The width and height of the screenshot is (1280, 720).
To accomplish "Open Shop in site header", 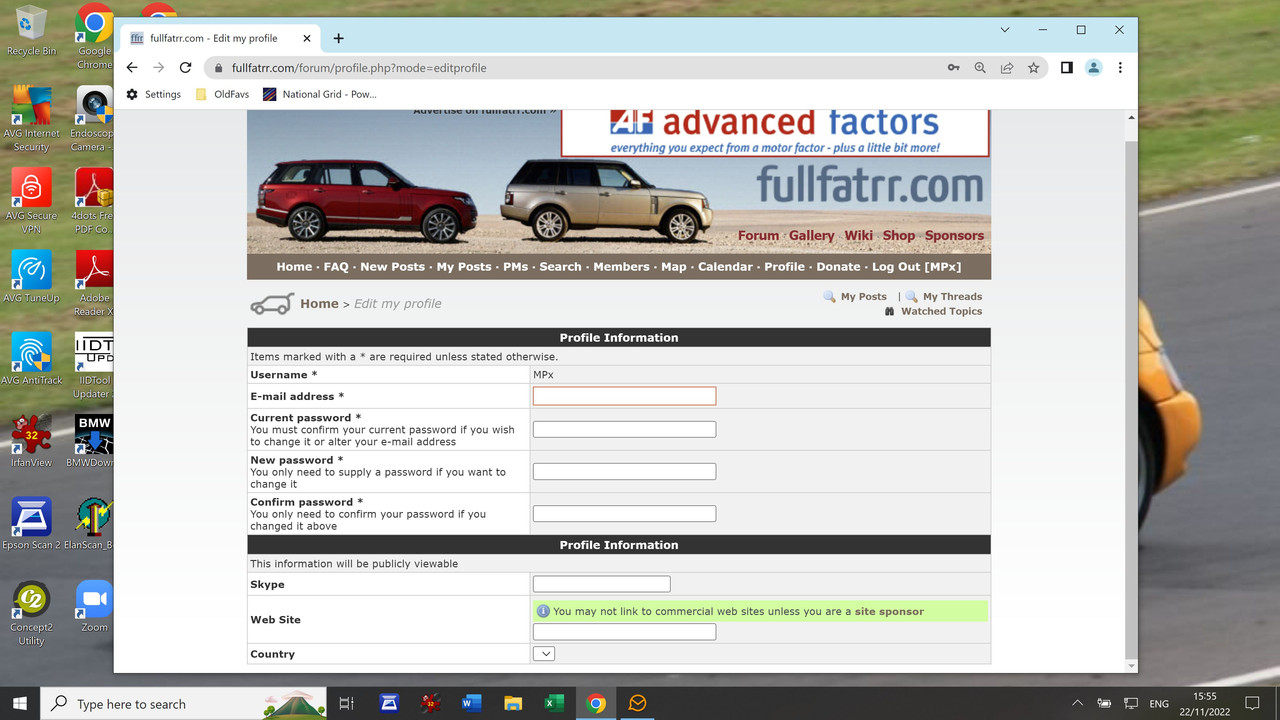I will [898, 236].
